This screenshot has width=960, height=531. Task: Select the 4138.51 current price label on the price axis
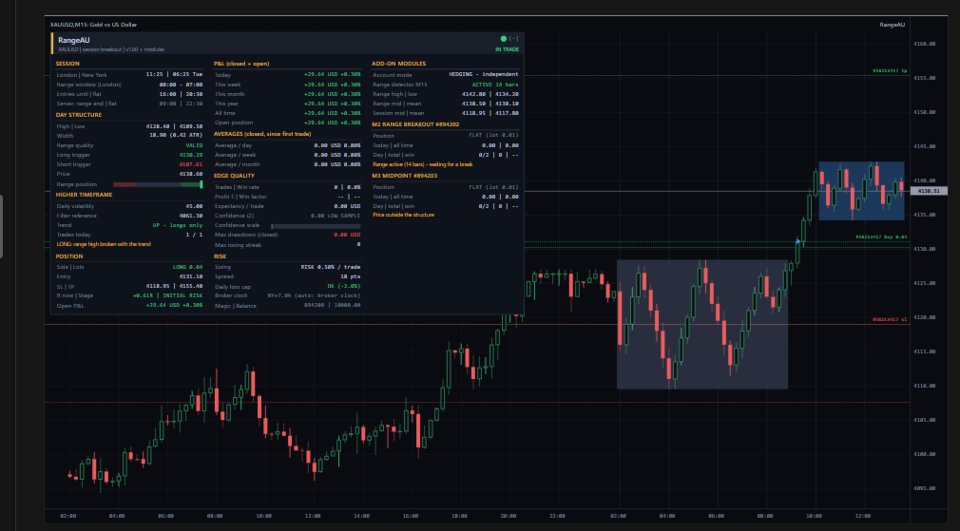(929, 191)
